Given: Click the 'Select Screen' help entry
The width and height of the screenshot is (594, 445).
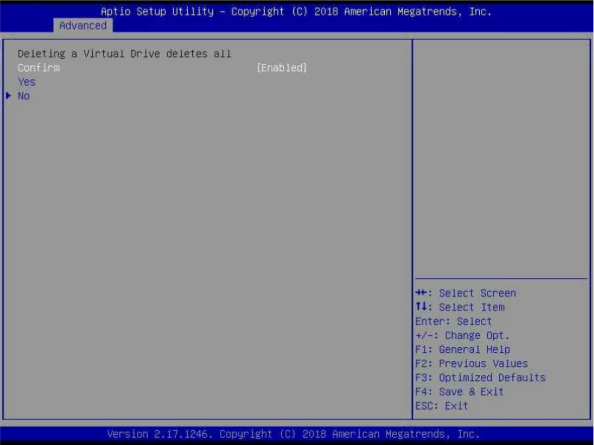Looking at the screenshot, I should [x=477, y=293].
